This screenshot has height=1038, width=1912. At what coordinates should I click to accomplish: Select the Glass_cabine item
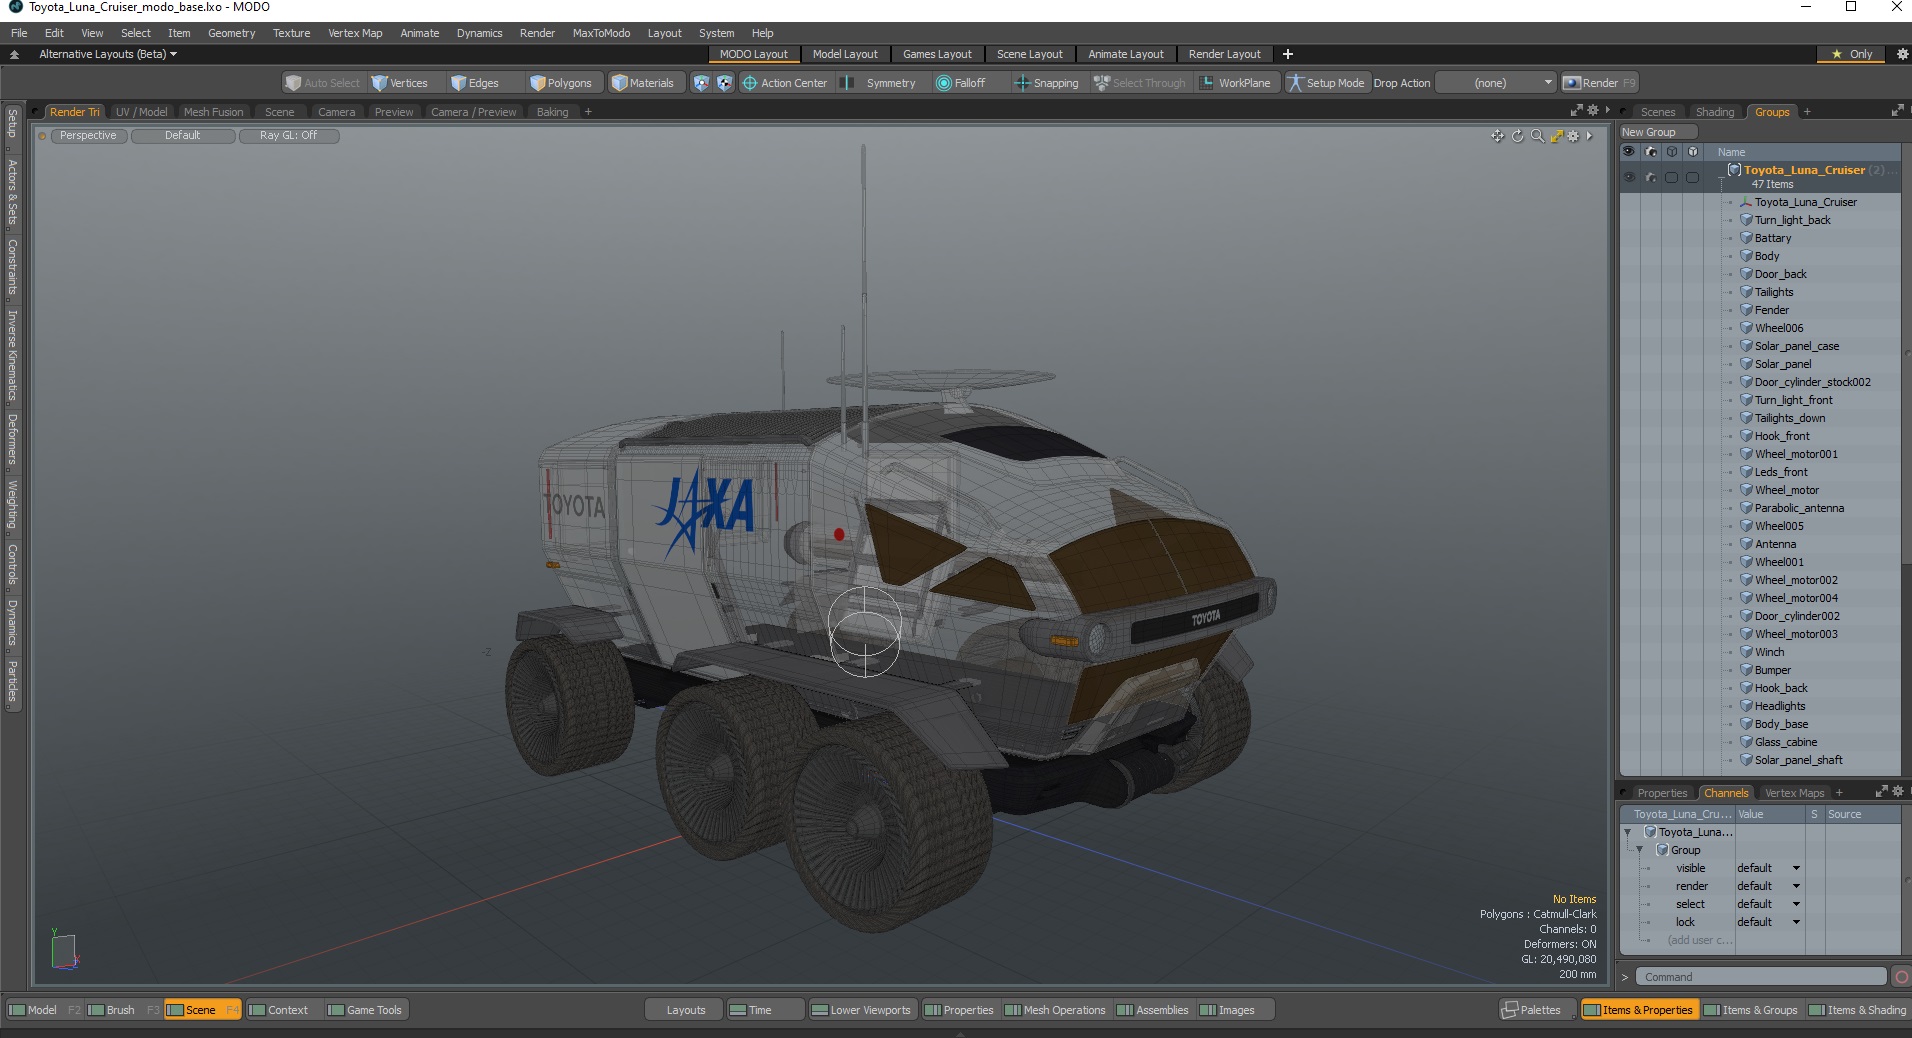coord(1786,742)
